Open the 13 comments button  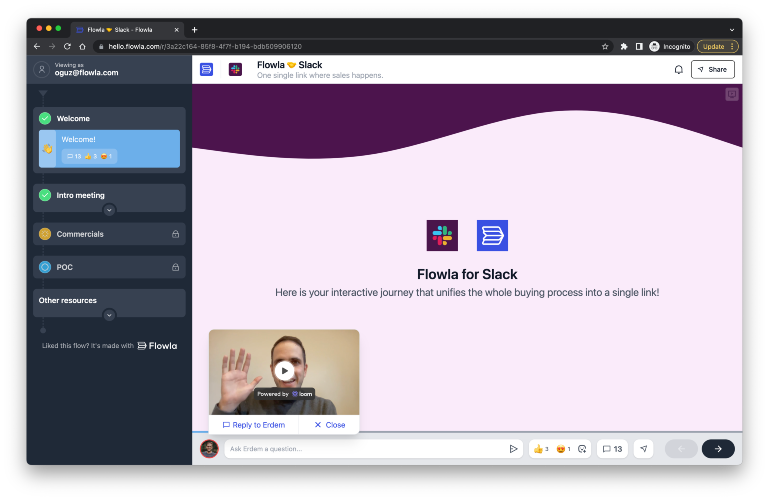coord(612,449)
